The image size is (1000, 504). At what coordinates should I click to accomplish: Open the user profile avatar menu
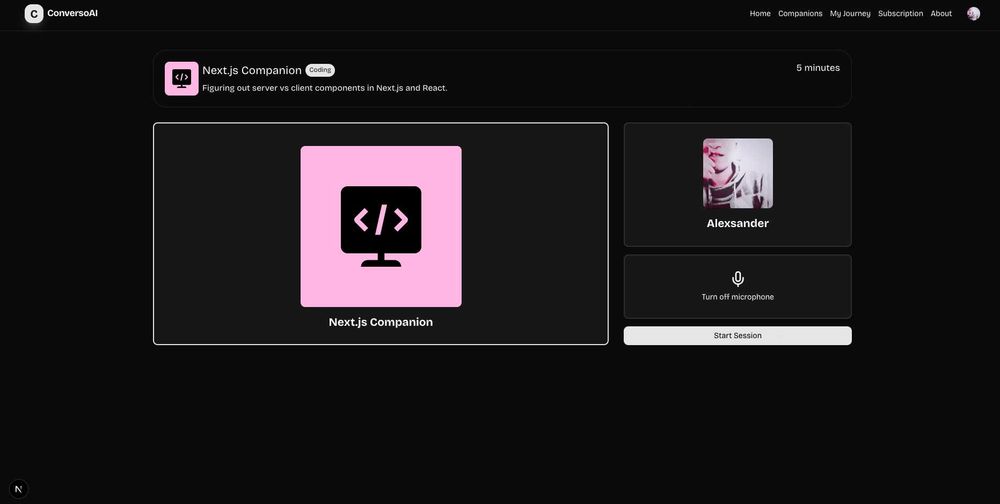tap(973, 13)
